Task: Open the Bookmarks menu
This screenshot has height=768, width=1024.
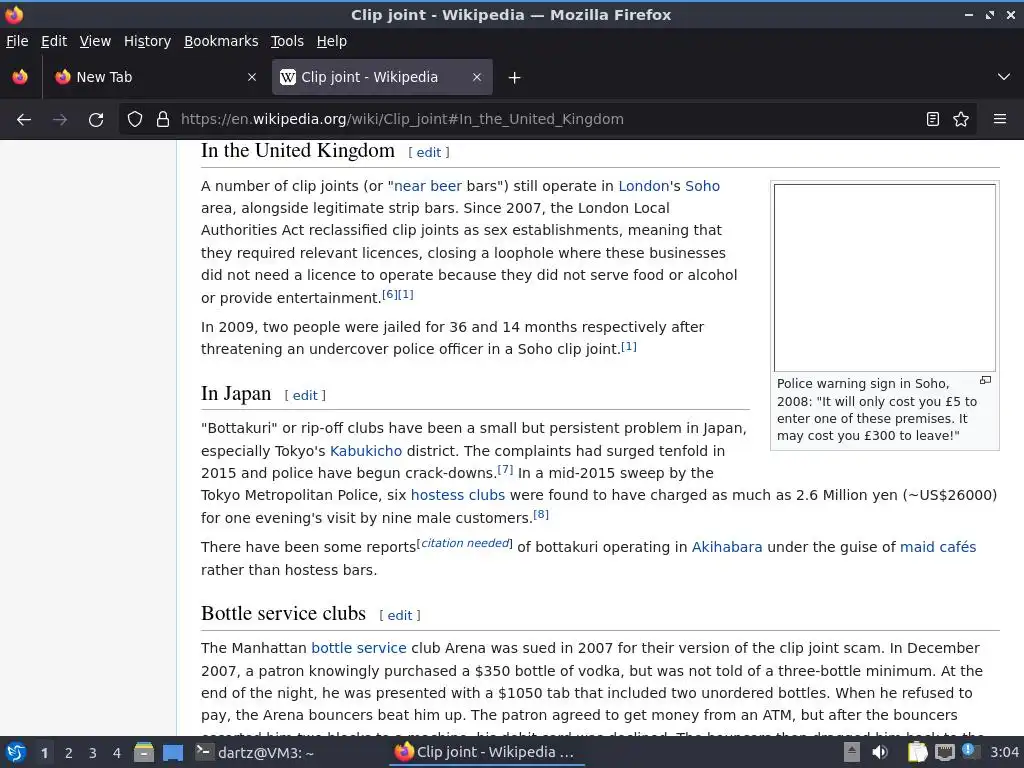Action: click(x=221, y=41)
